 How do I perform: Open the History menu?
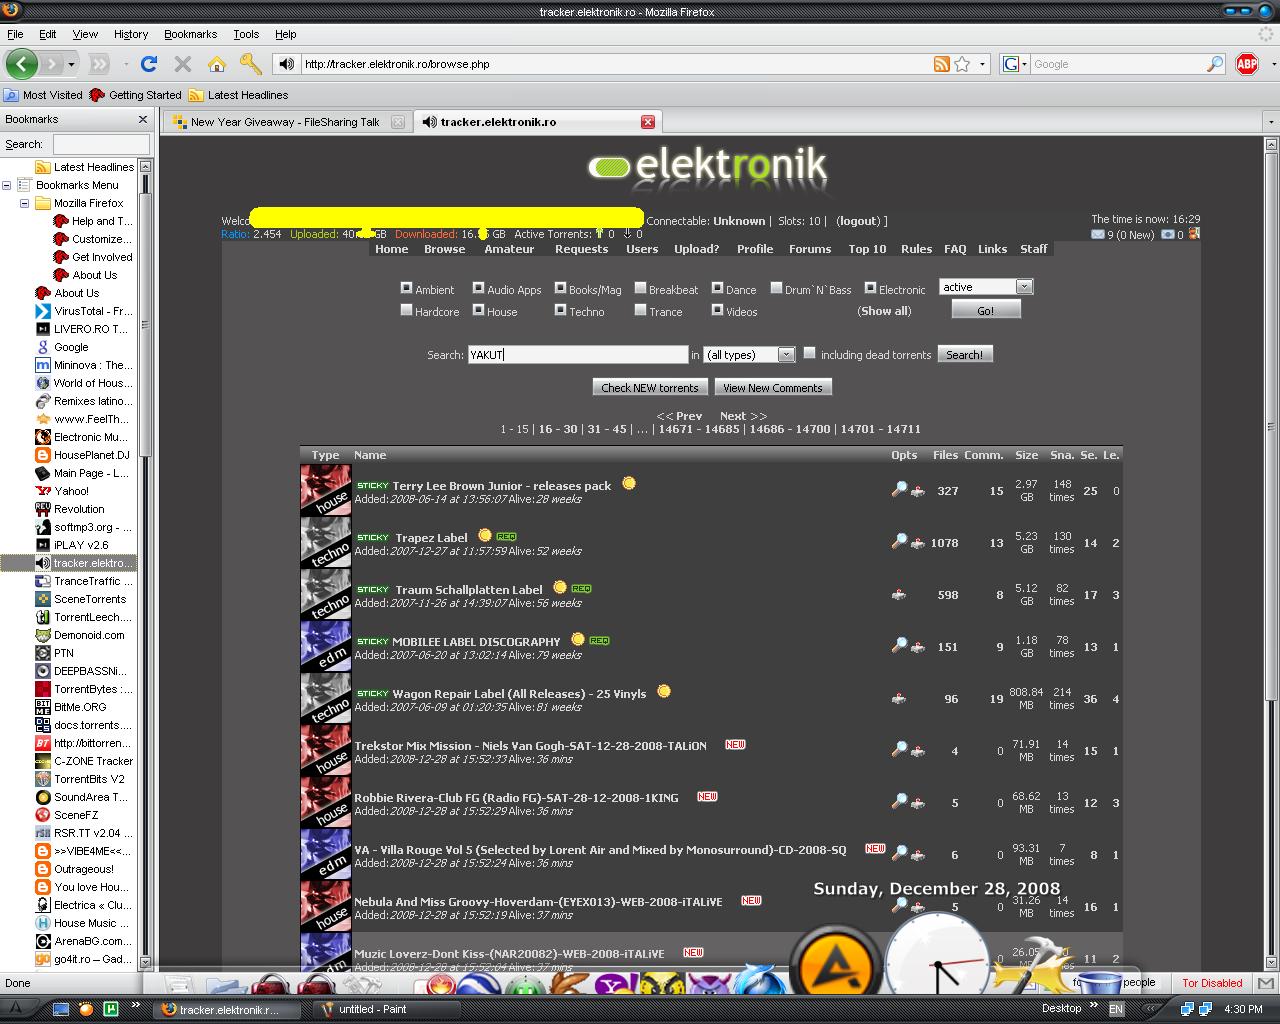[131, 34]
